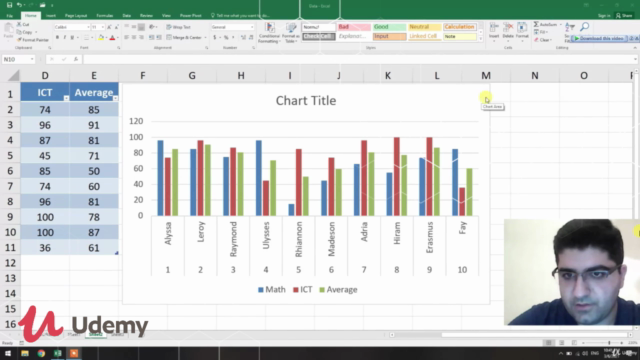The image size is (640, 360).
Task: Toggle center horizontal alignment
Action: coord(134,38)
